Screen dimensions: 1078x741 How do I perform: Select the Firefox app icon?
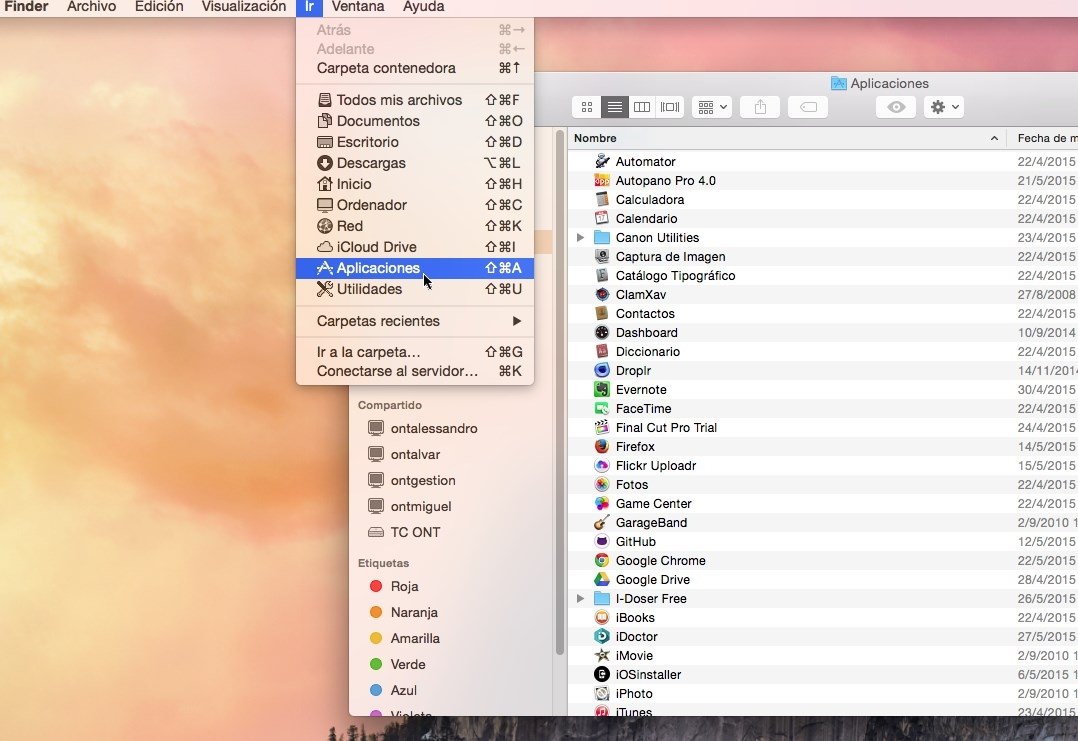click(x=602, y=446)
